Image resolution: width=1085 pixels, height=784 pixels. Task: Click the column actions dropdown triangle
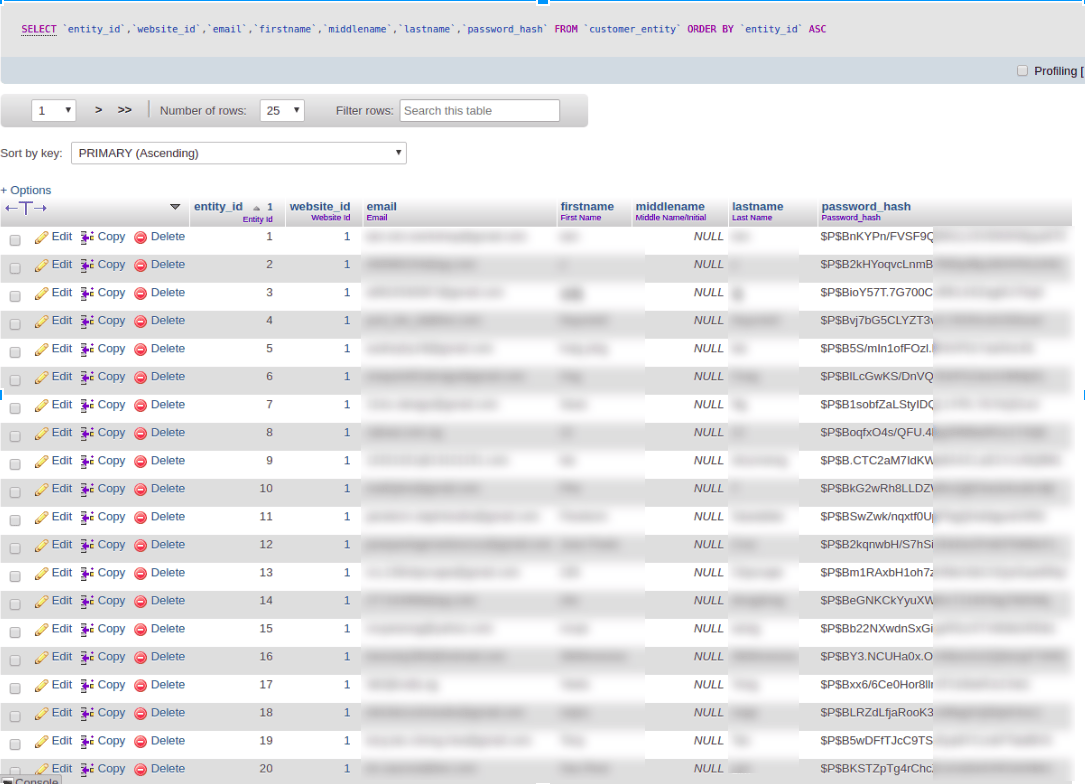pyautogui.click(x=175, y=207)
